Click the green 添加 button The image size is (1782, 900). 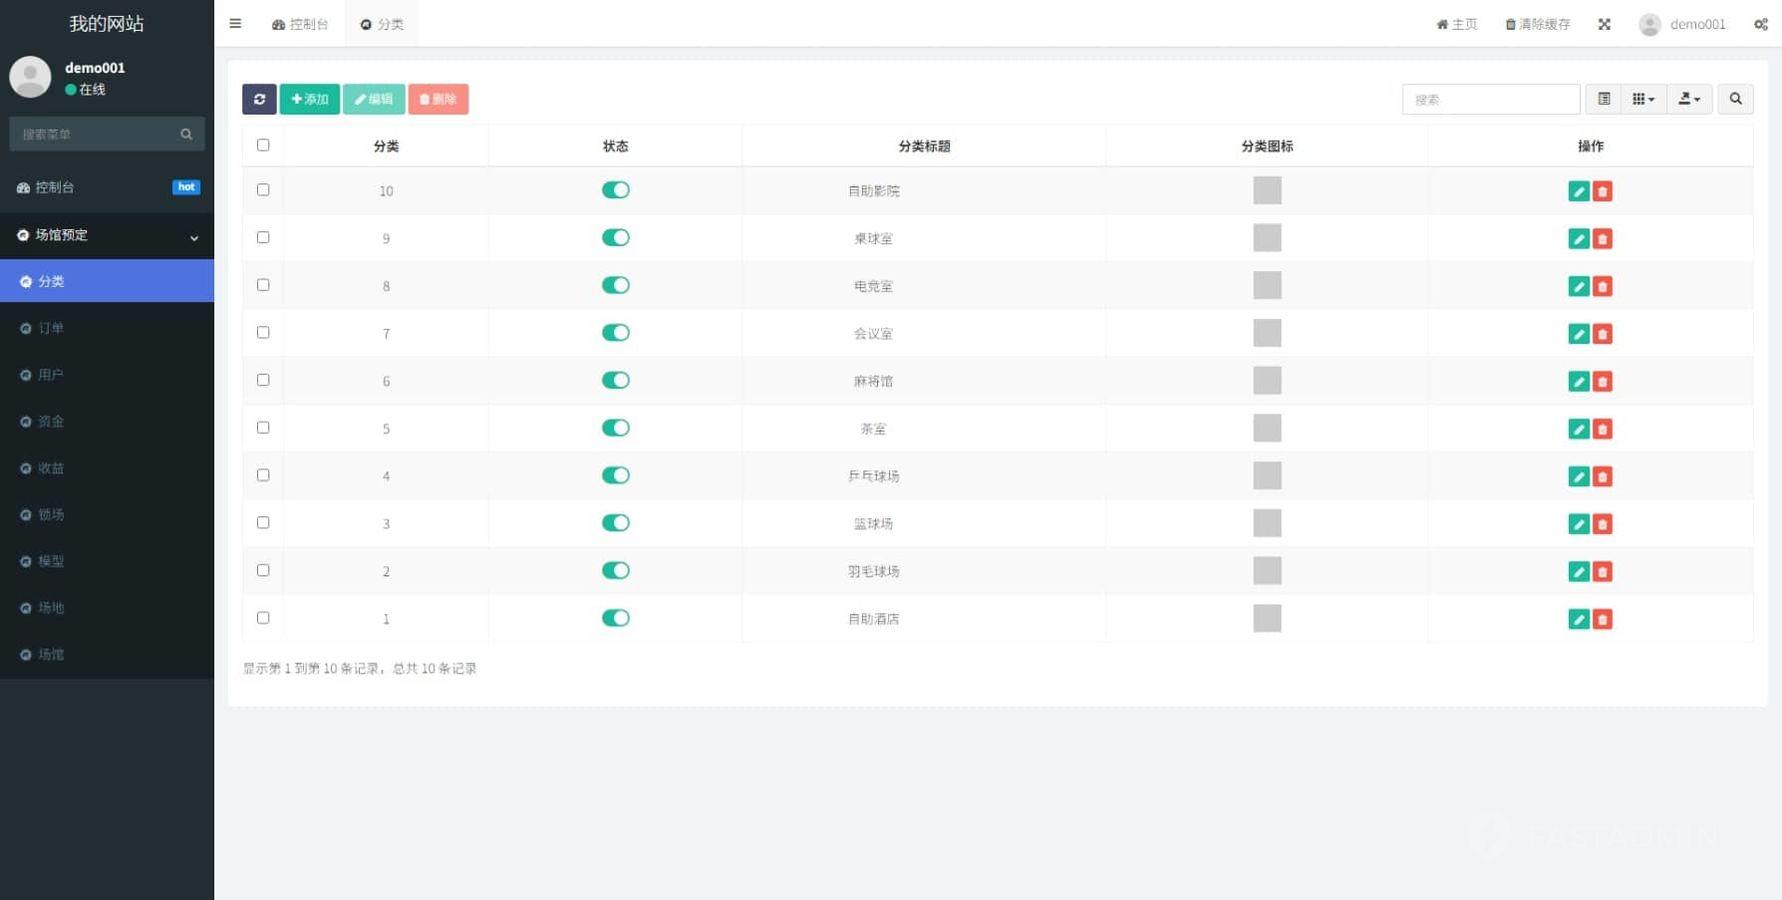pos(309,99)
